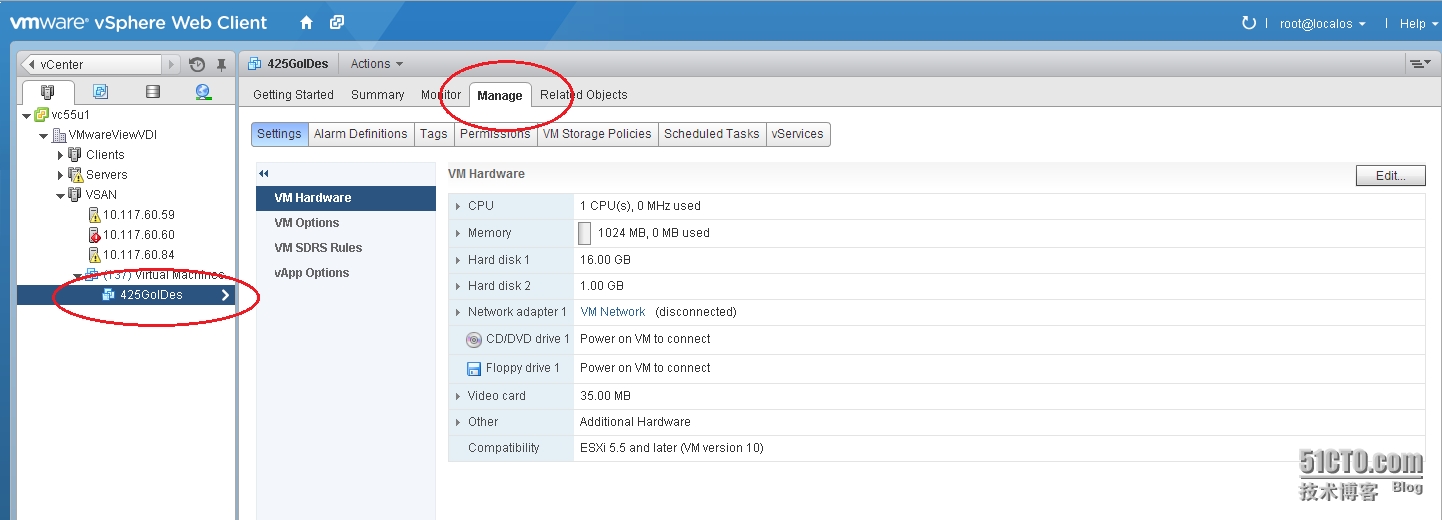Screen dimensions: 1442x520
Task: Collapse settings side menu with double arrow
Action: point(264,174)
